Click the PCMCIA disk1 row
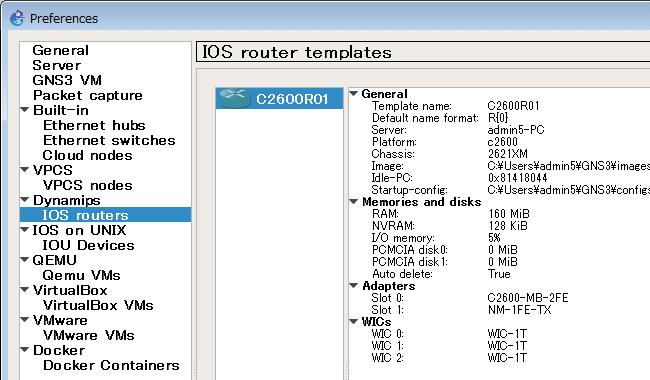This screenshot has width=650, height=380. pyautogui.click(x=499, y=262)
